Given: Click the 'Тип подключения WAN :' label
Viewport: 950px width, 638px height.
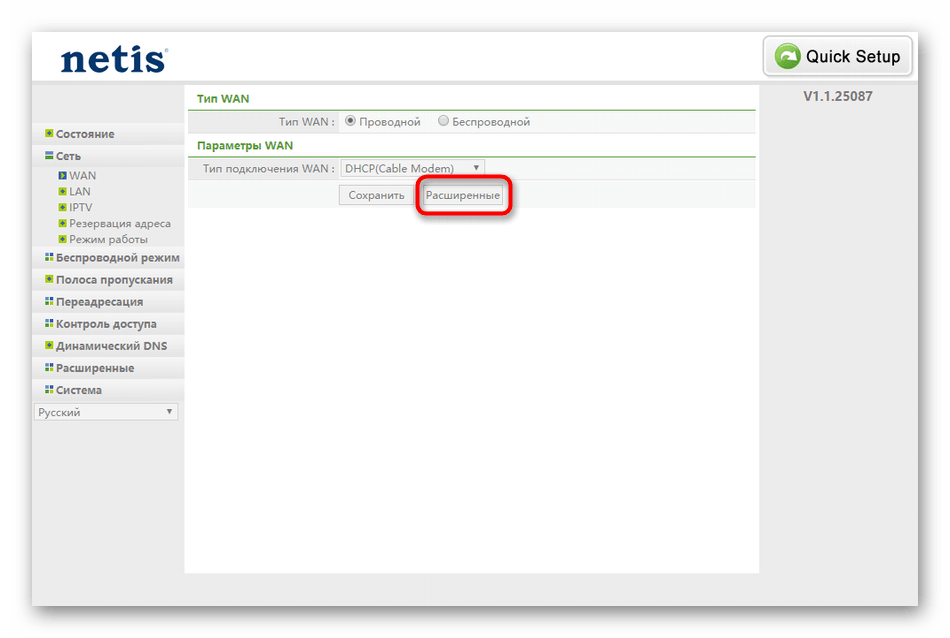Looking at the screenshot, I should [x=268, y=168].
